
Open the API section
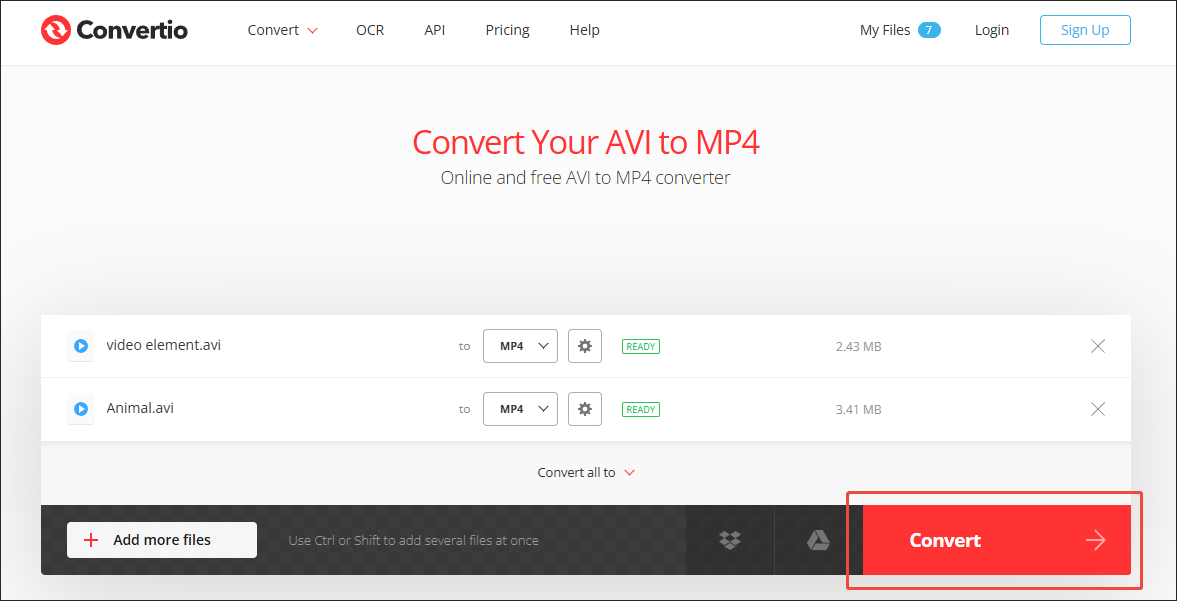tap(434, 30)
